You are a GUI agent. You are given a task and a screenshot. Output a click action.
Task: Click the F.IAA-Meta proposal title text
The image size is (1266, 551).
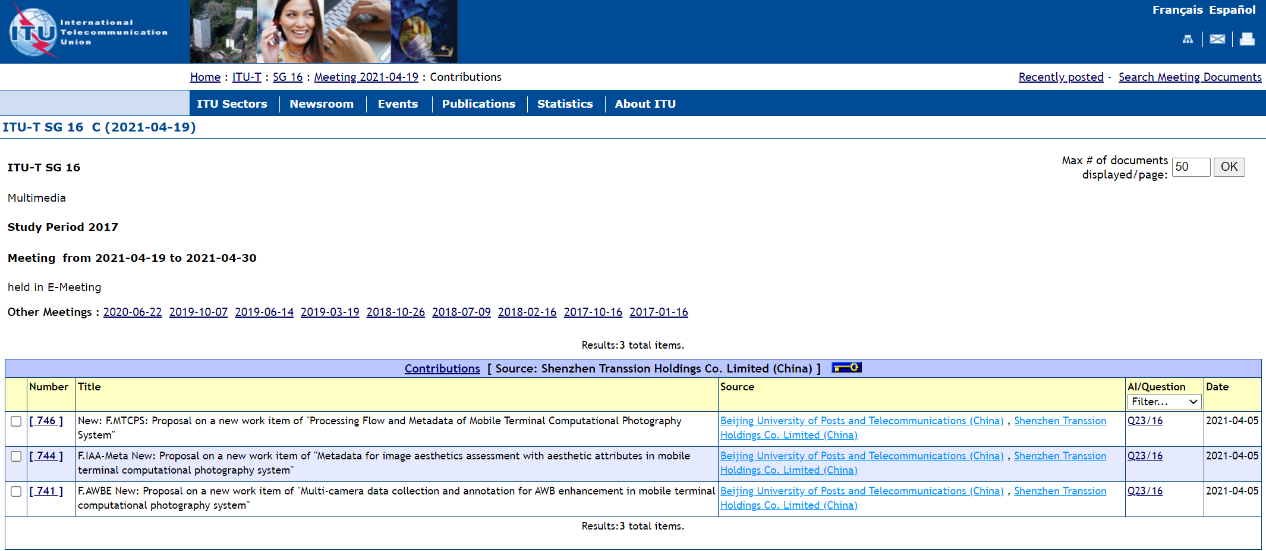[384, 463]
